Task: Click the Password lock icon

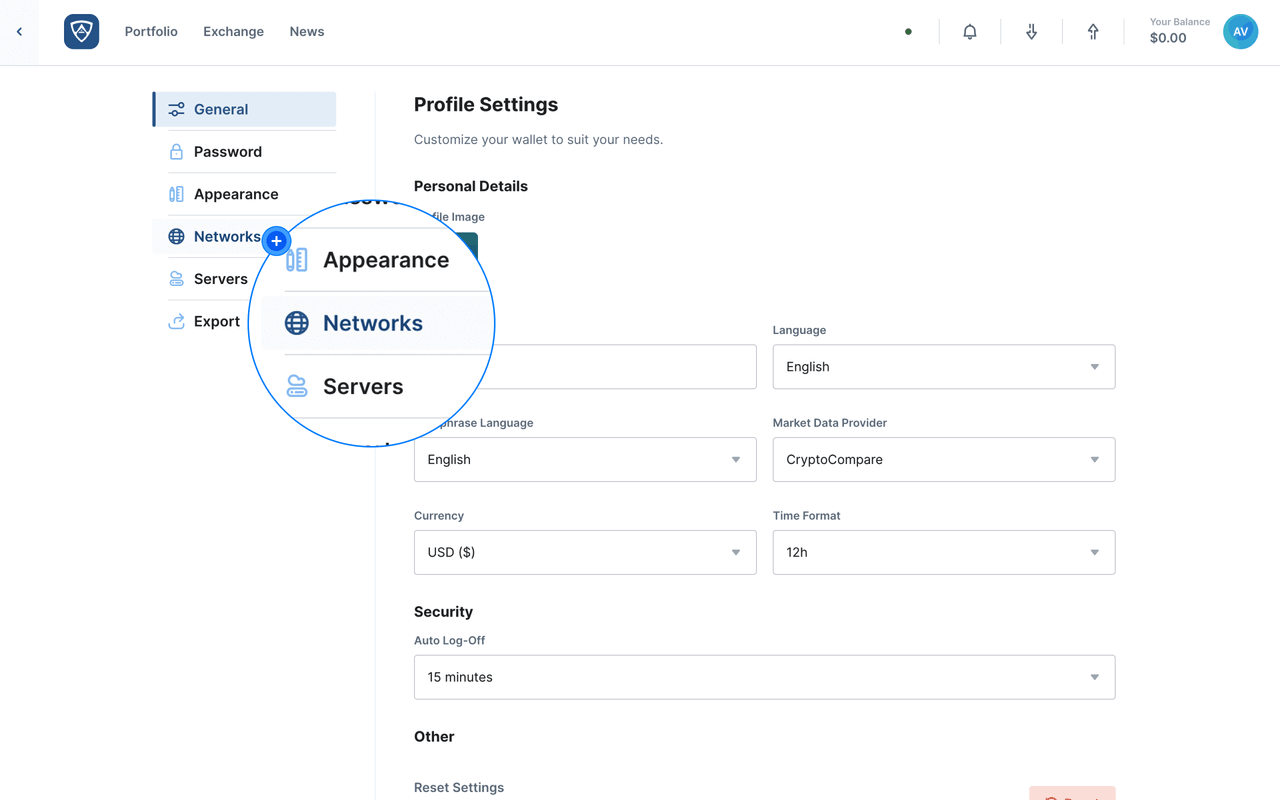Action: tap(176, 152)
